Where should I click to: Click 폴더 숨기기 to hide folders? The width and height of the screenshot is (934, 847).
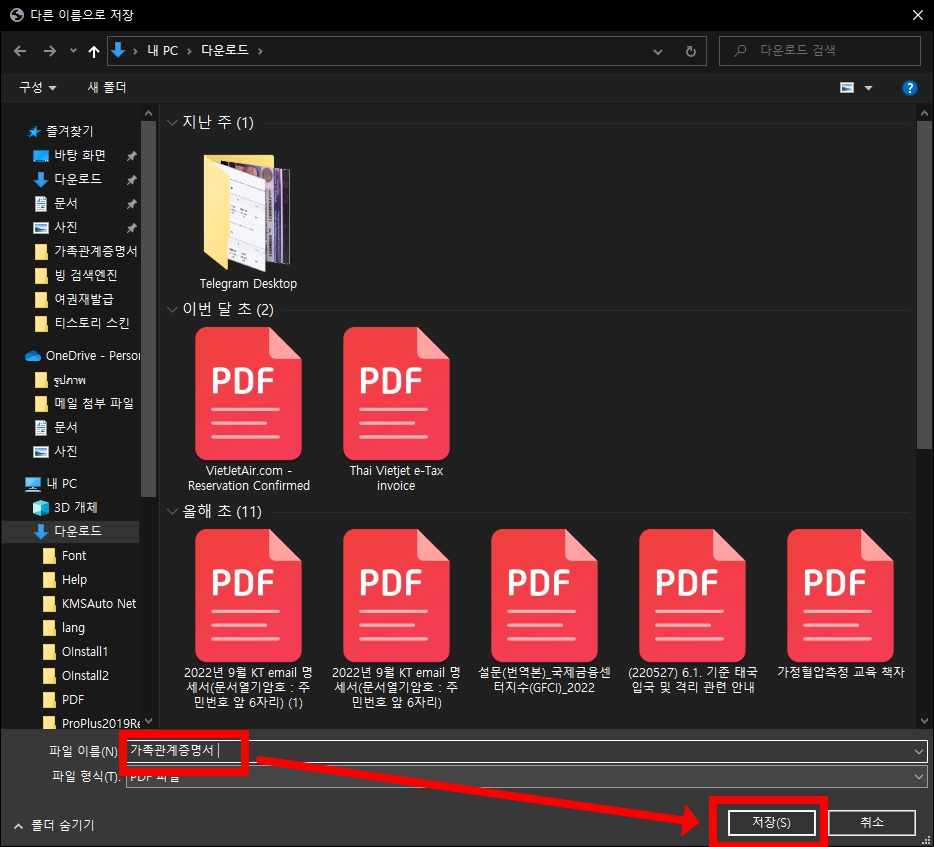point(54,826)
